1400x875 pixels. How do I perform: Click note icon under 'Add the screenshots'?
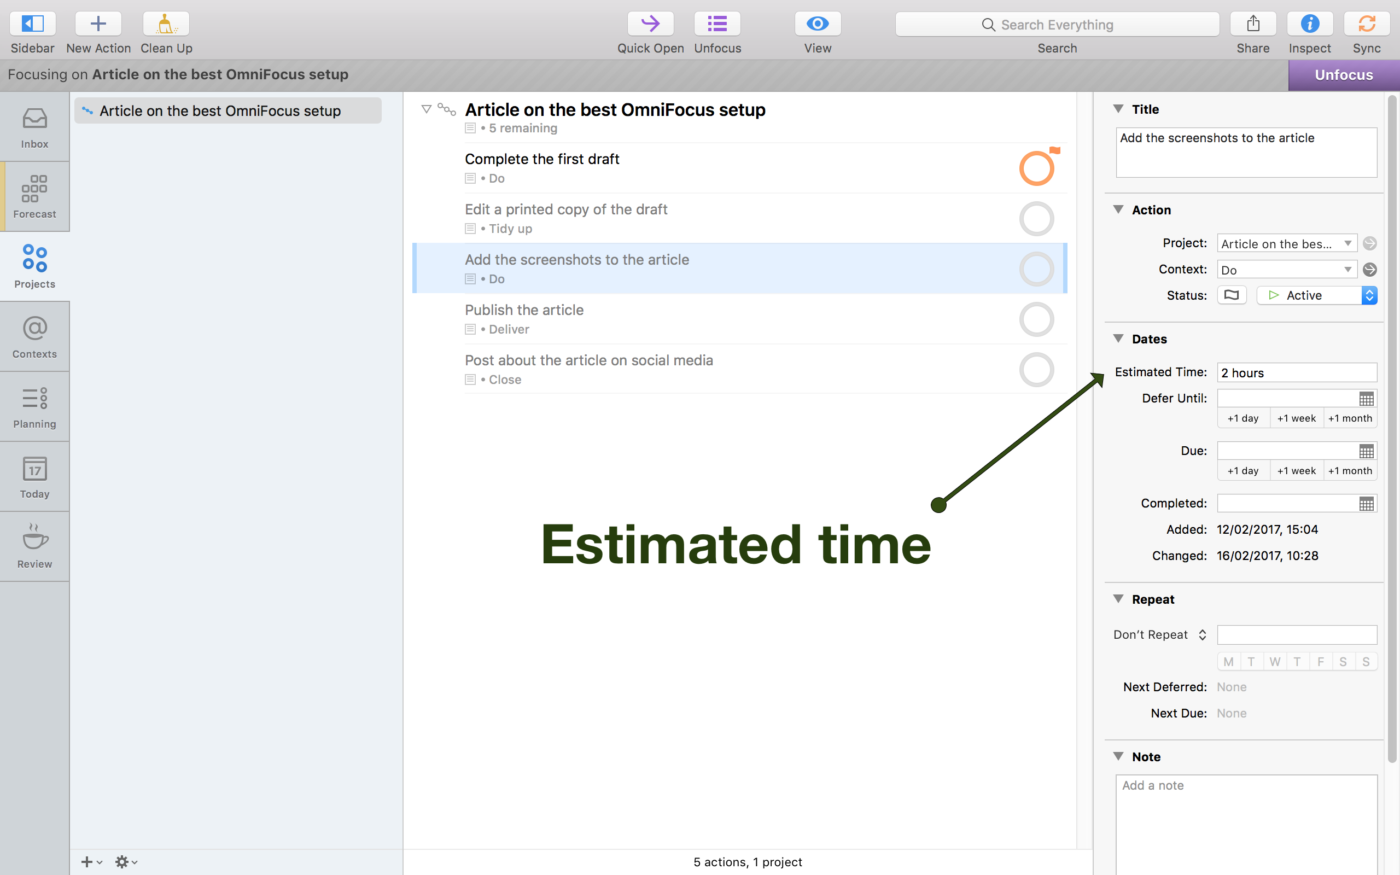(x=470, y=279)
